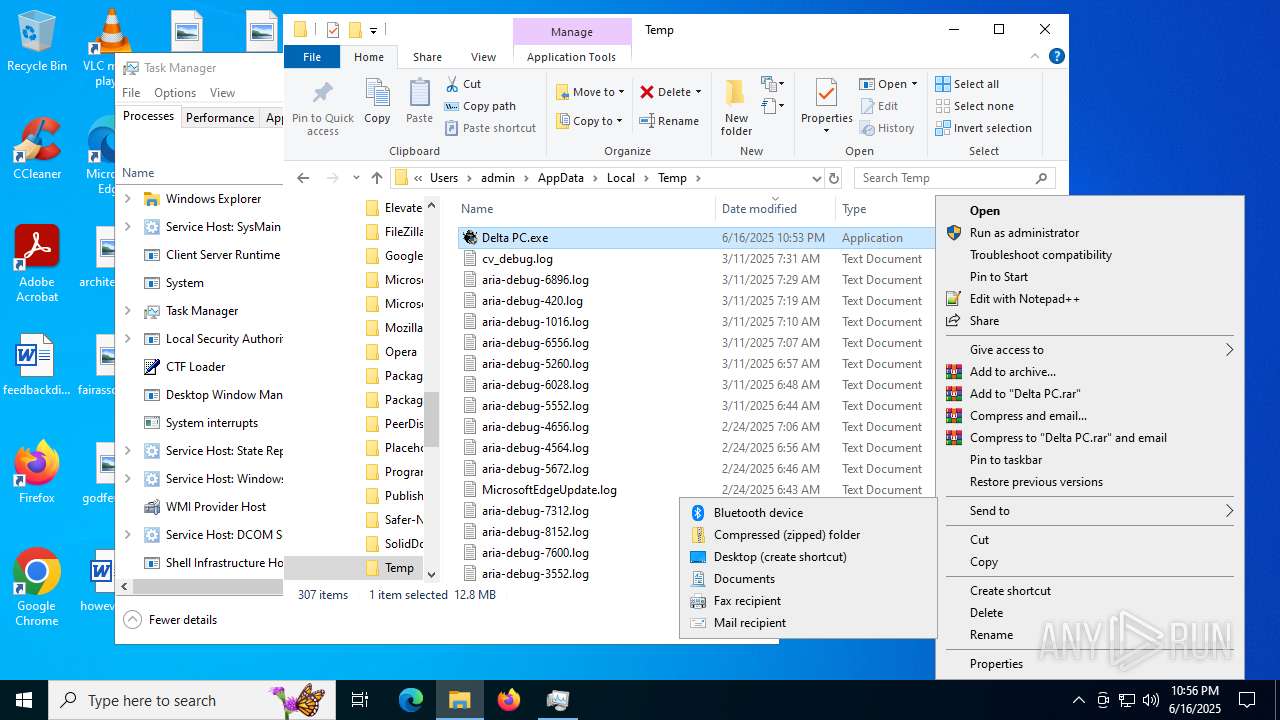Click the Edit button in the Open group
The height and width of the screenshot is (720, 1280).
[x=879, y=106]
